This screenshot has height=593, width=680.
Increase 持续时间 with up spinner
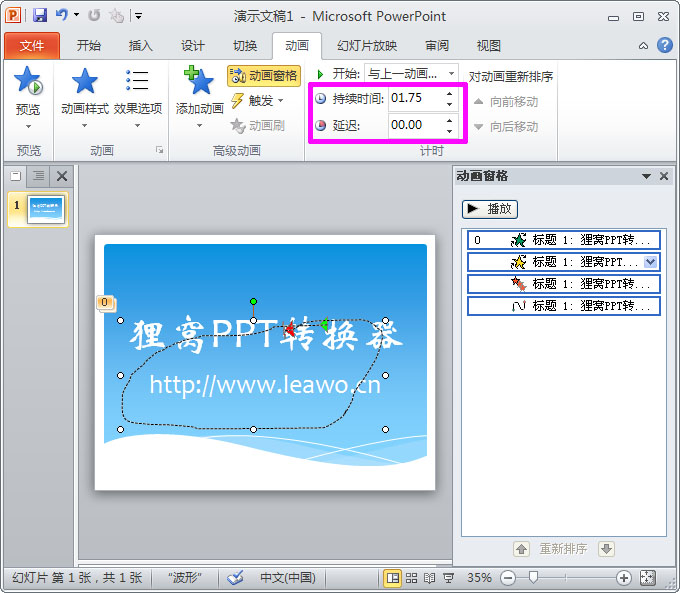[450, 93]
